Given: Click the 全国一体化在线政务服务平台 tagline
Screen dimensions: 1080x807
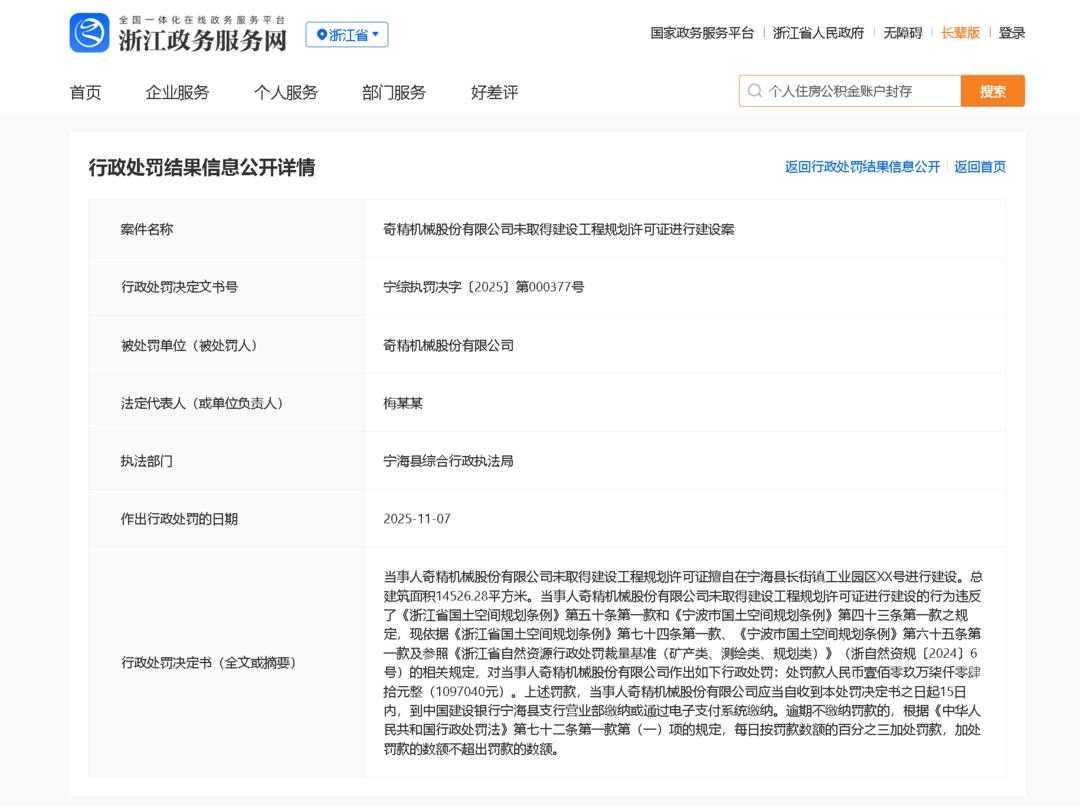Looking at the screenshot, I should coord(202,20).
